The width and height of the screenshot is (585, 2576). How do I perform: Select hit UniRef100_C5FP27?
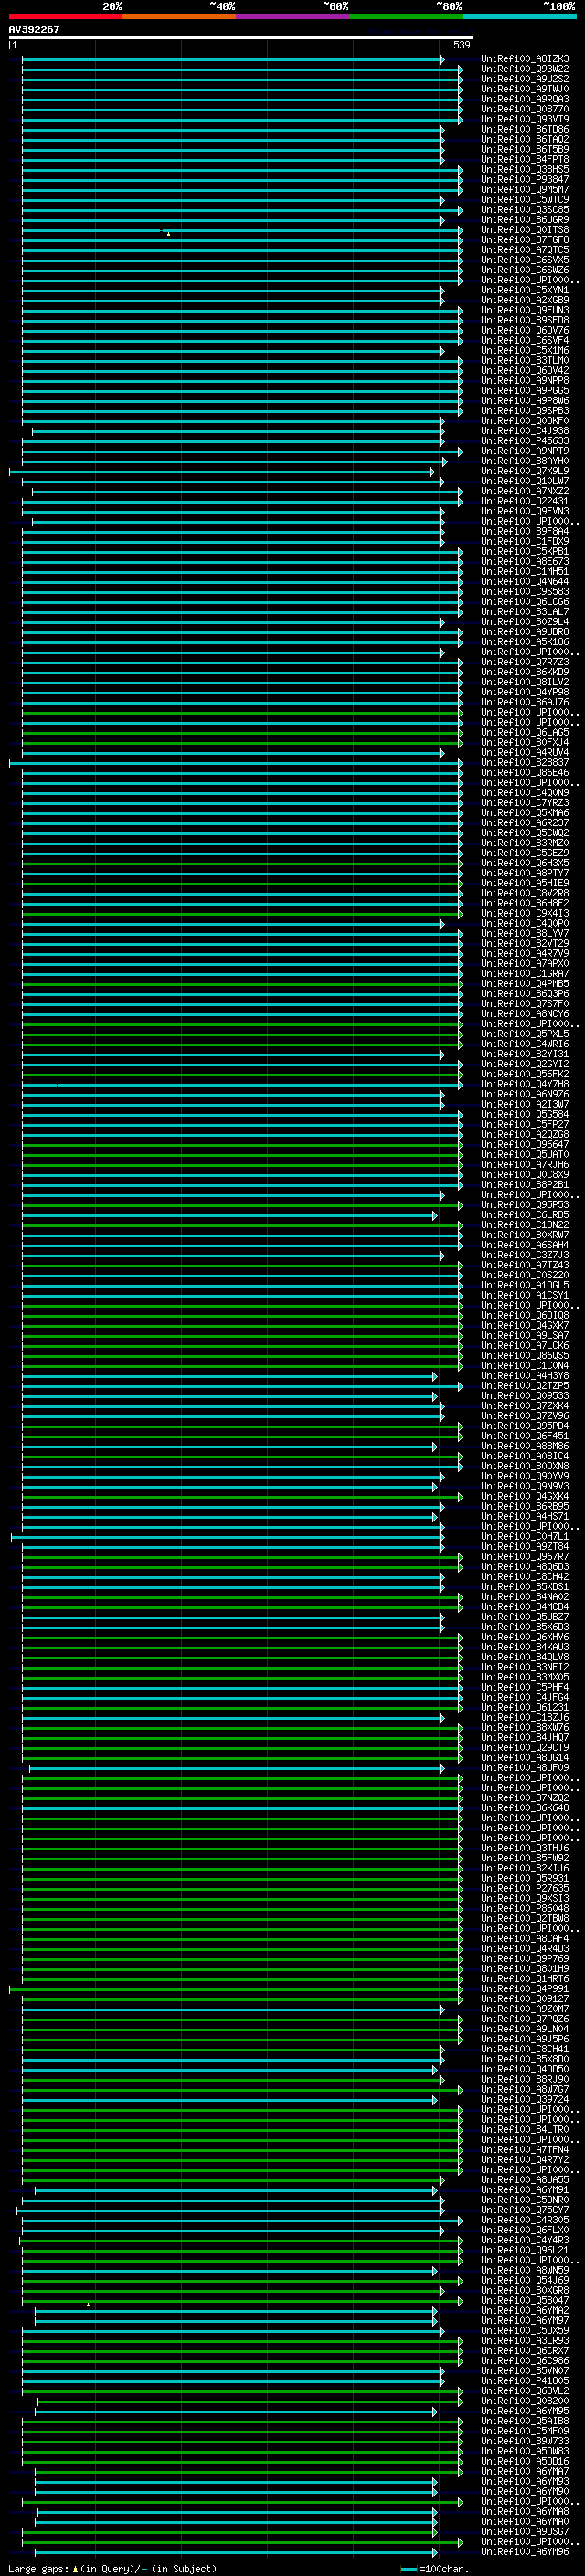point(525,1125)
